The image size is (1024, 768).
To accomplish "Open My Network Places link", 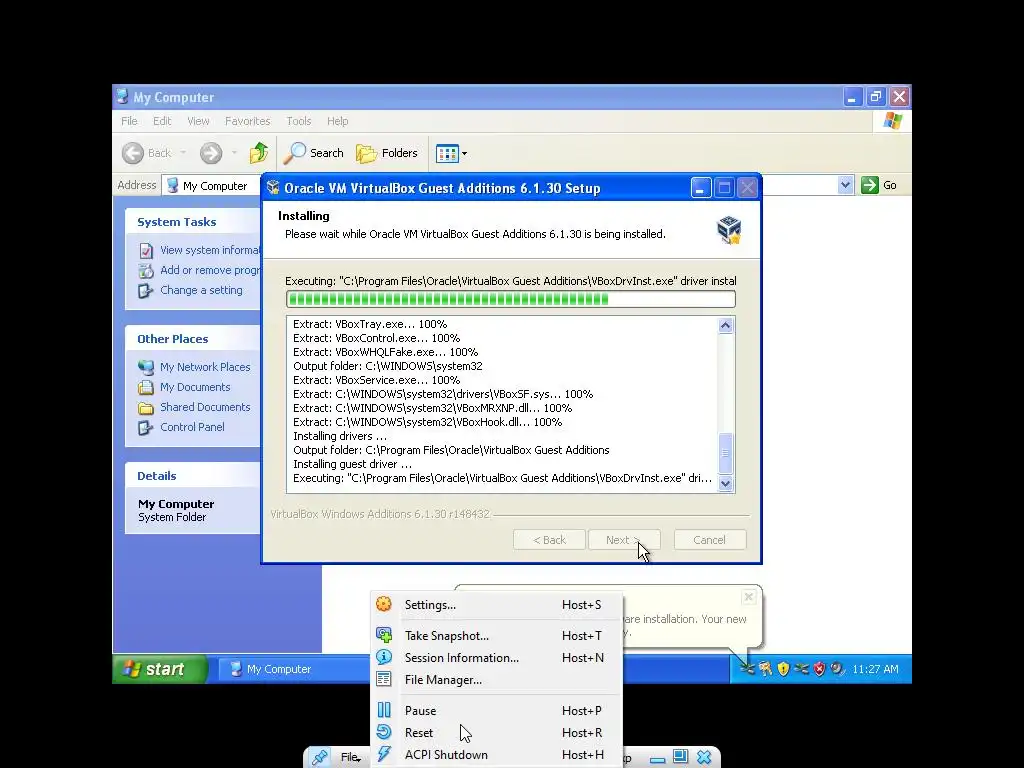I will click(x=205, y=367).
